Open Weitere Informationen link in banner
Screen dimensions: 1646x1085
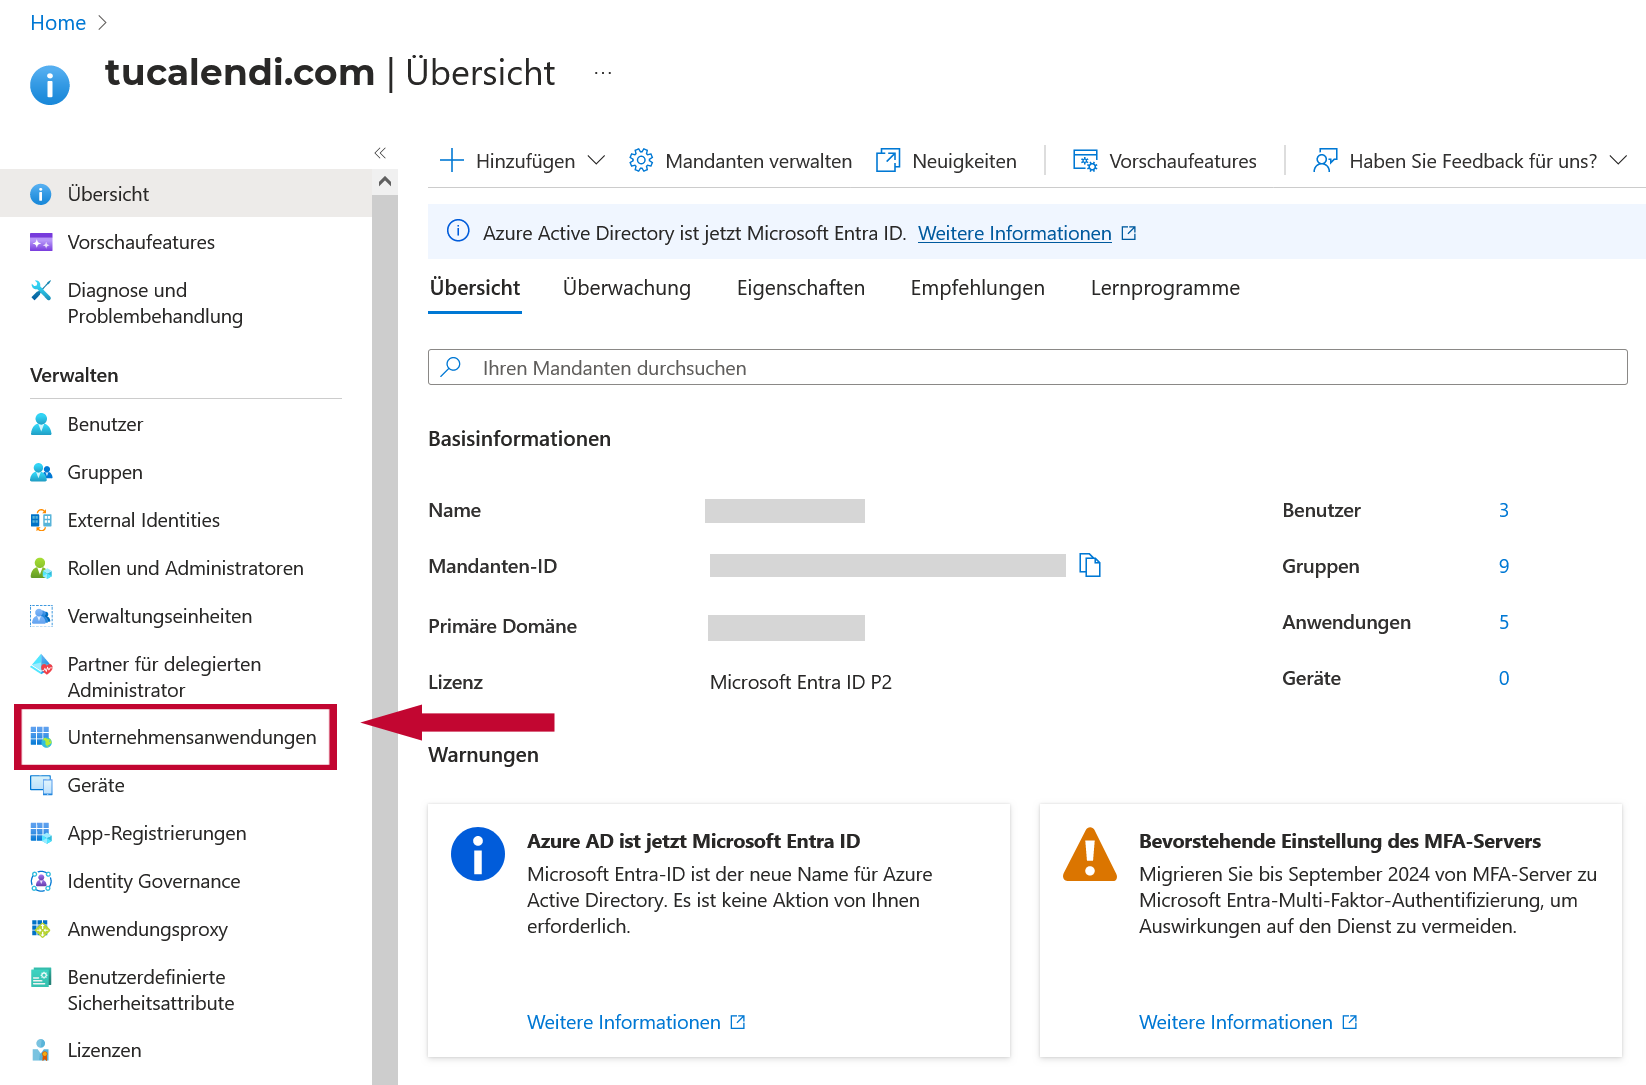point(1015,233)
